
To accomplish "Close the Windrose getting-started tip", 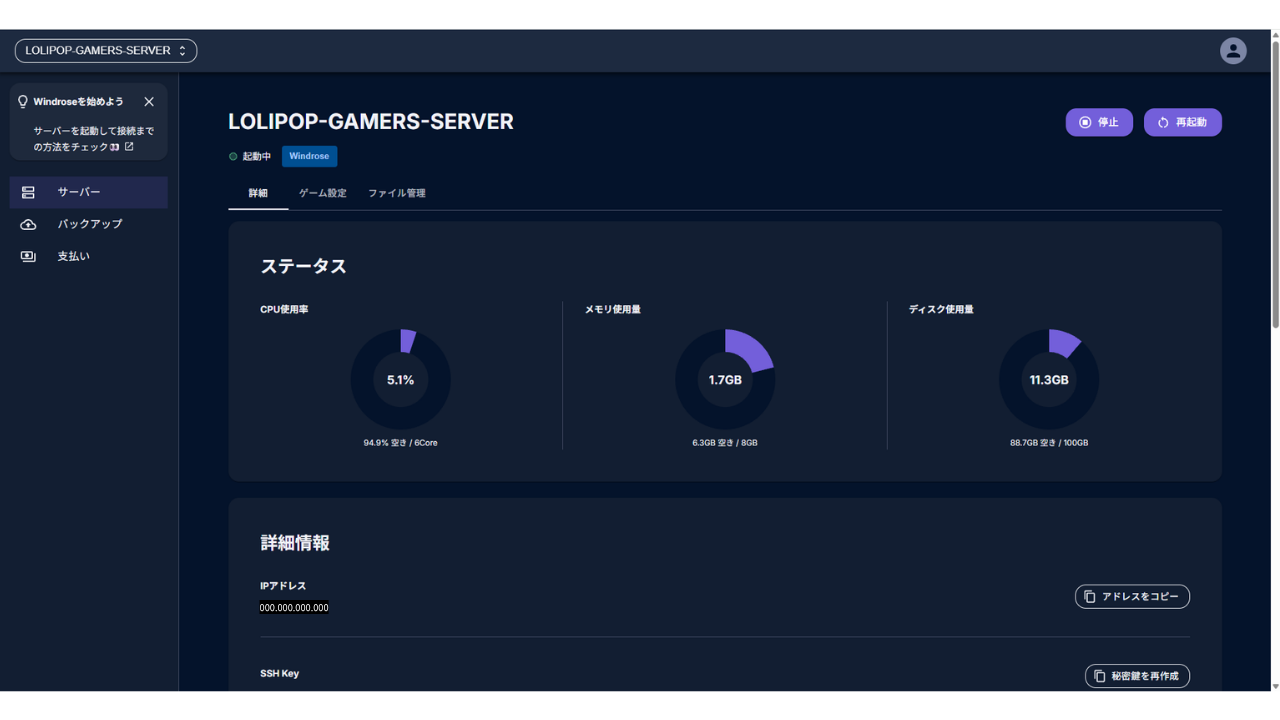I will pos(149,102).
